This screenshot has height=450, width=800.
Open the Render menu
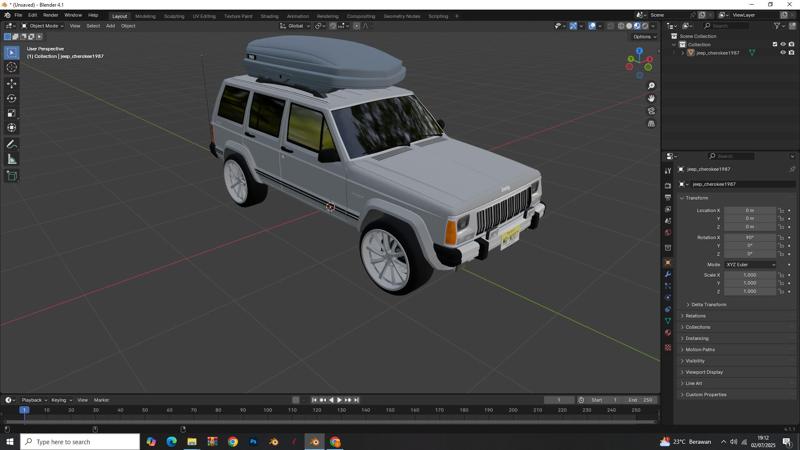pyautogui.click(x=51, y=15)
